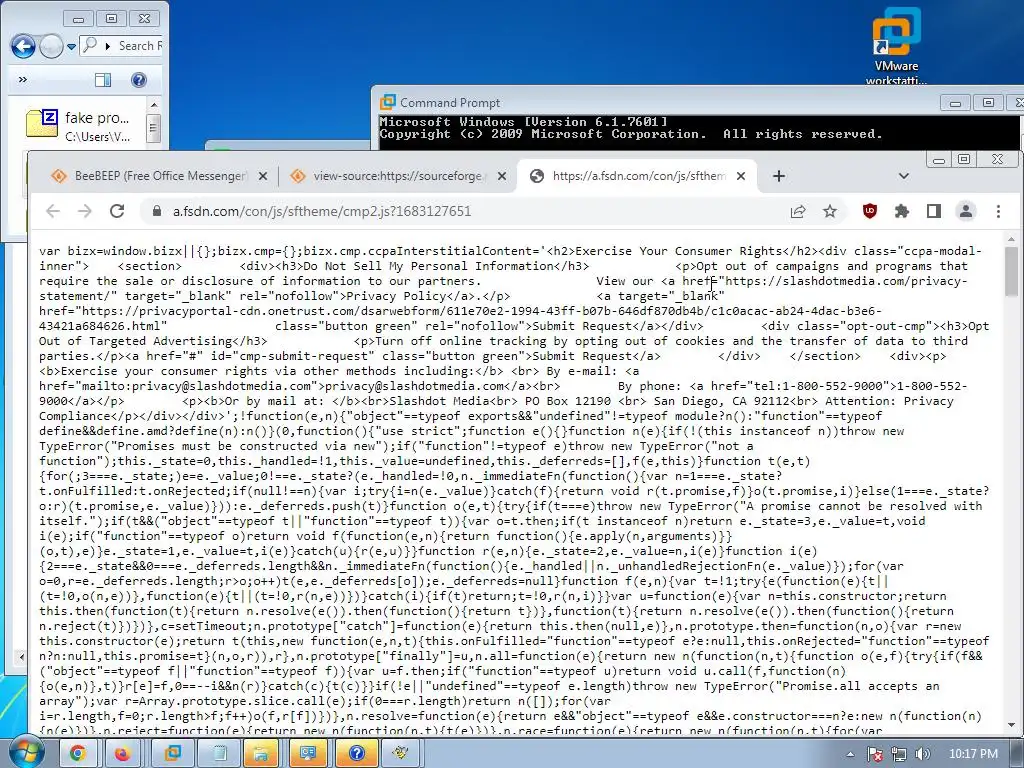Open uBlock Origin extension icon
The height and width of the screenshot is (768, 1024).
pyautogui.click(x=870, y=211)
